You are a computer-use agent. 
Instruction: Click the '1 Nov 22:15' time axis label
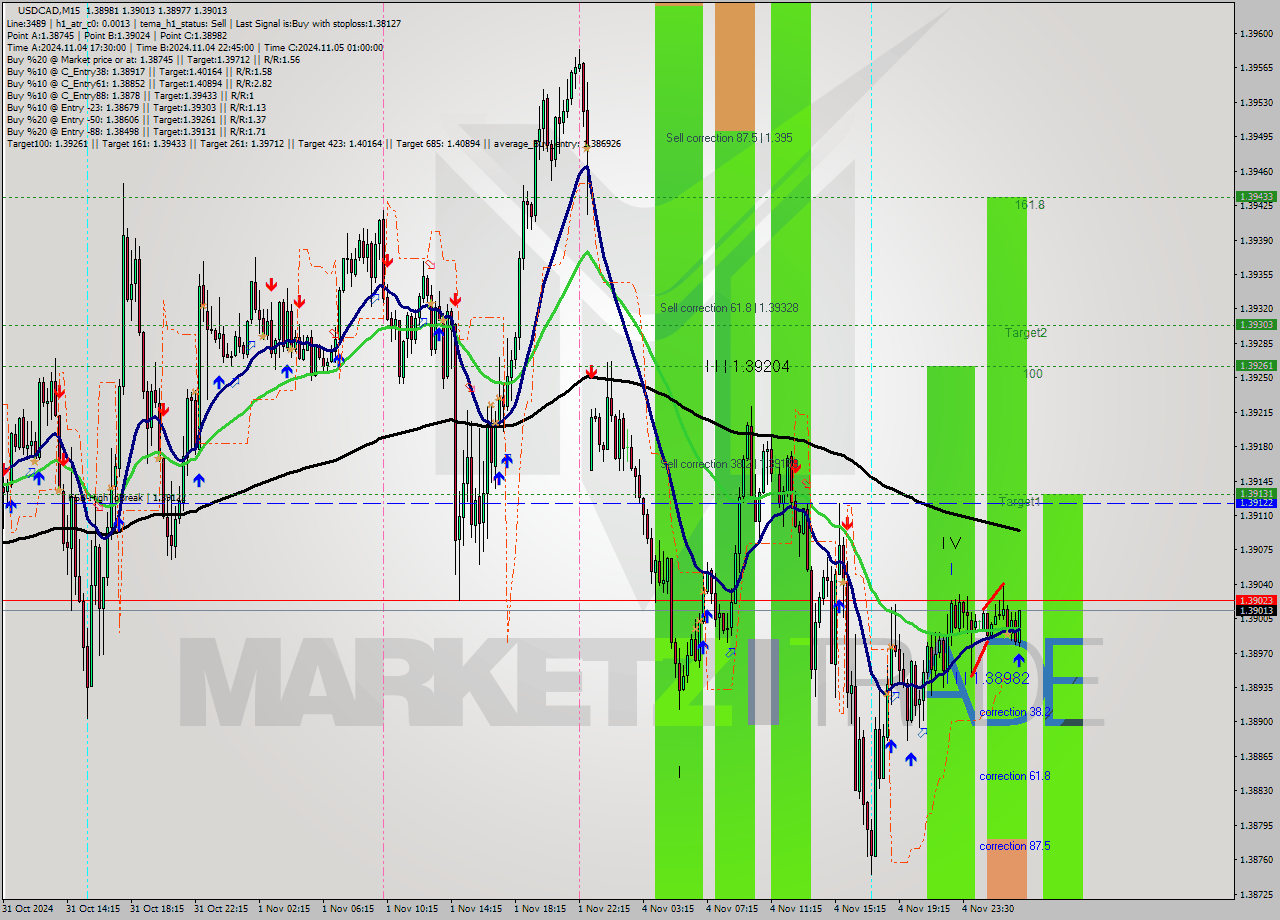(605, 909)
